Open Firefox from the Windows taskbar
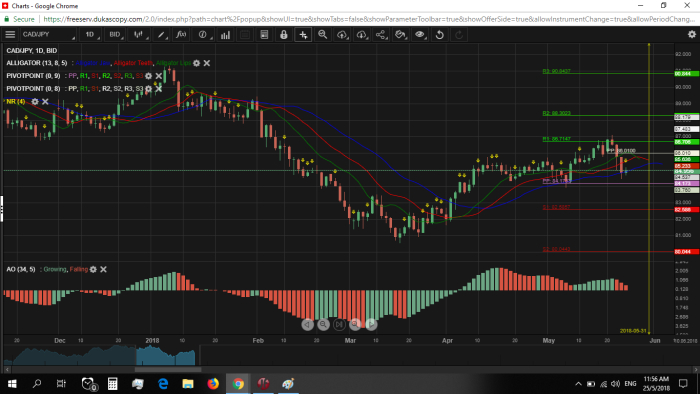This screenshot has height=394, width=700. pos(213,384)
